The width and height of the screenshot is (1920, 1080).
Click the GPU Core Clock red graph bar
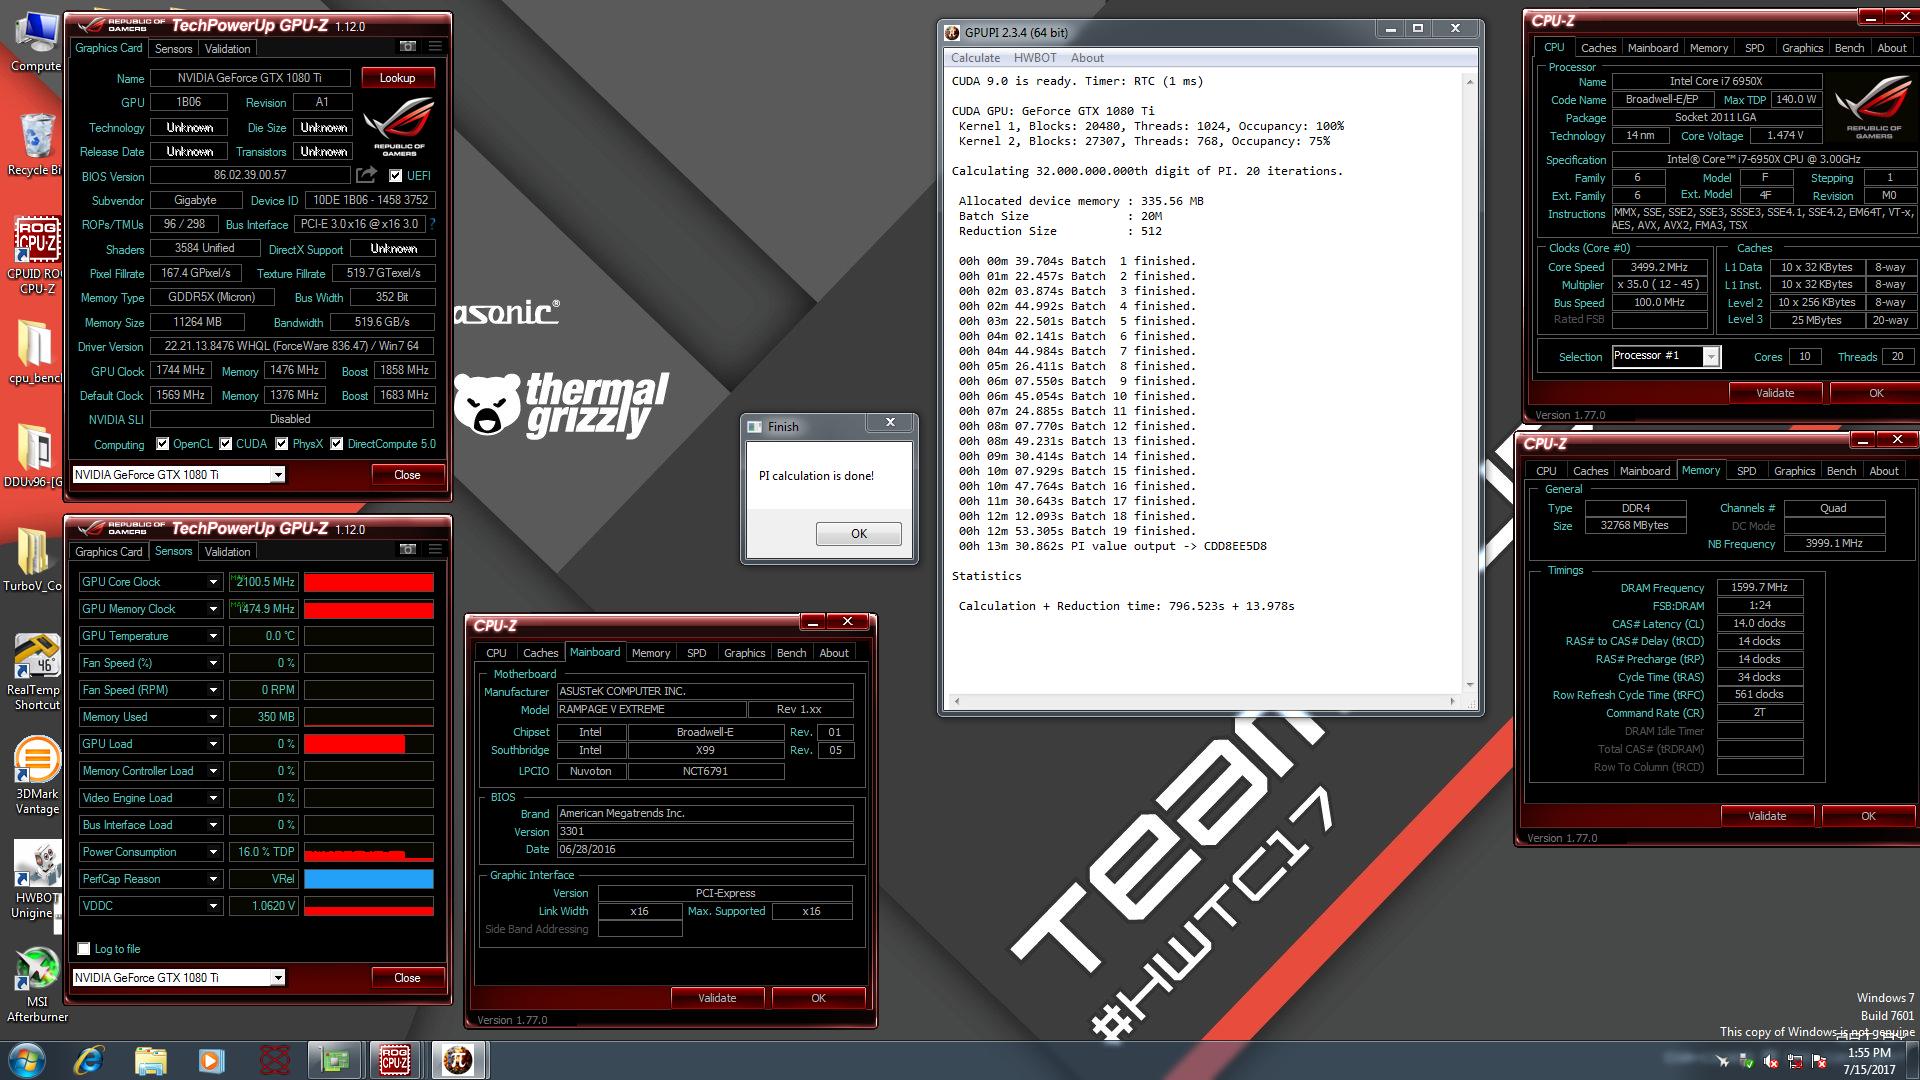[x=369, y=582]
